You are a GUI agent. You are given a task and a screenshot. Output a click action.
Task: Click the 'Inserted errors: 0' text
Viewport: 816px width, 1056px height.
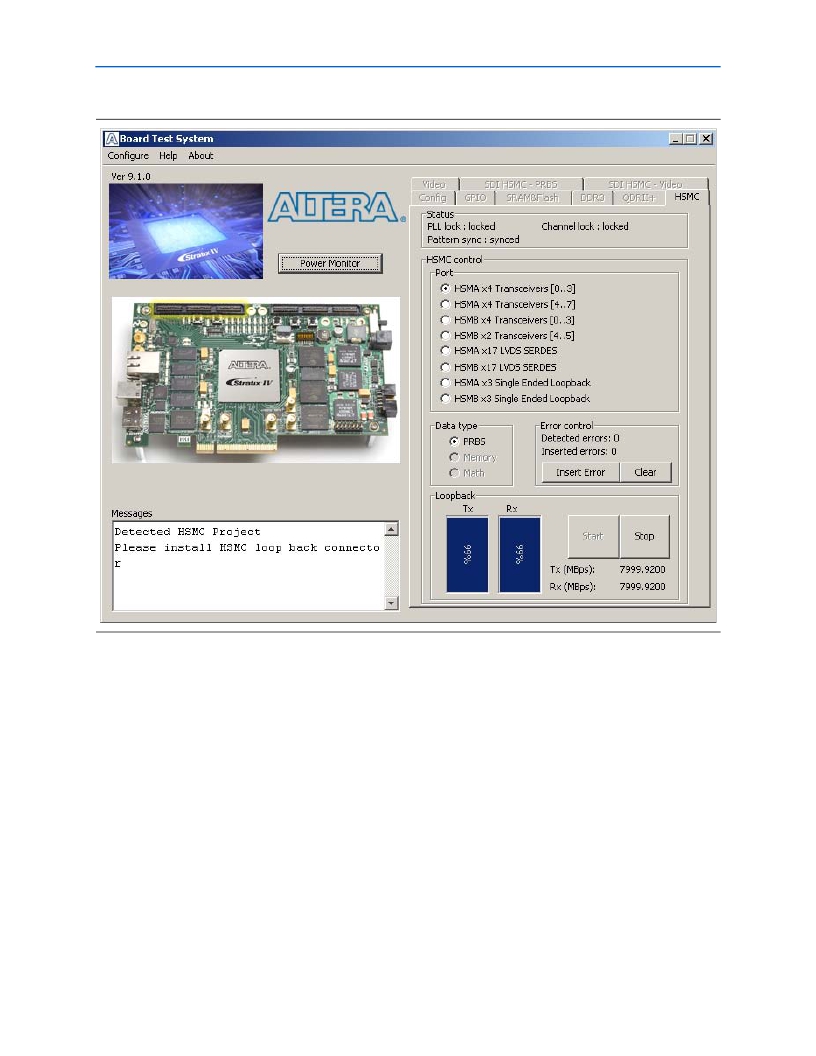(x=579, y=451)
